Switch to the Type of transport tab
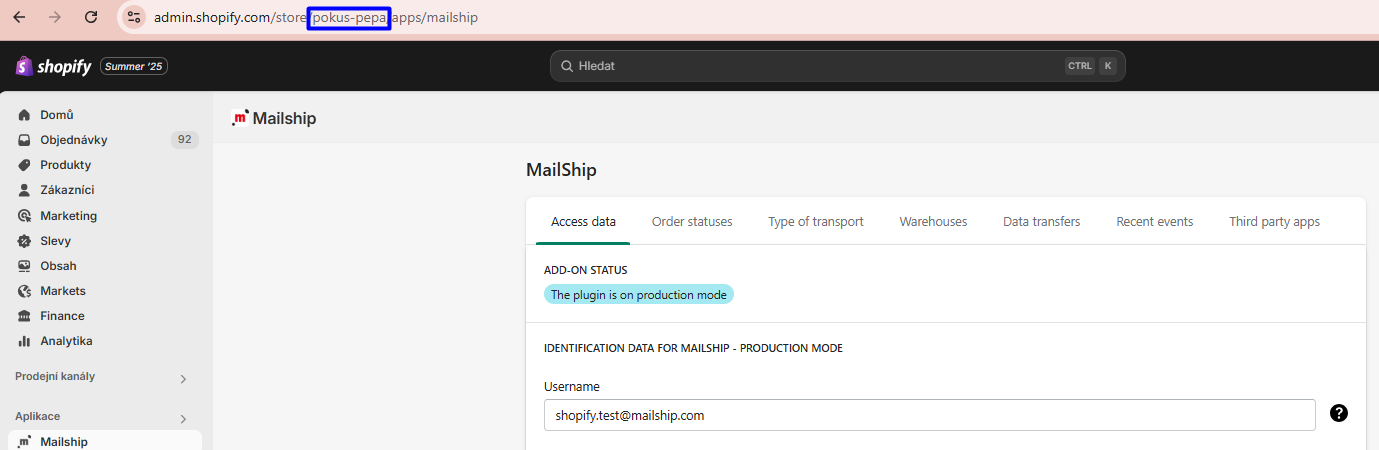The height and width of the screenshot is (450, 1379). [815, 222]
